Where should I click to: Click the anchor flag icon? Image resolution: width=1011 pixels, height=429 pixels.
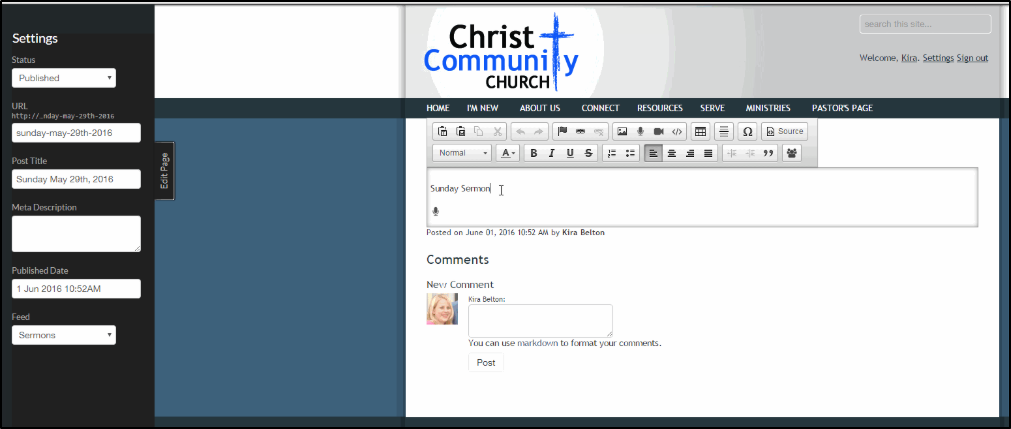point(562,131)
